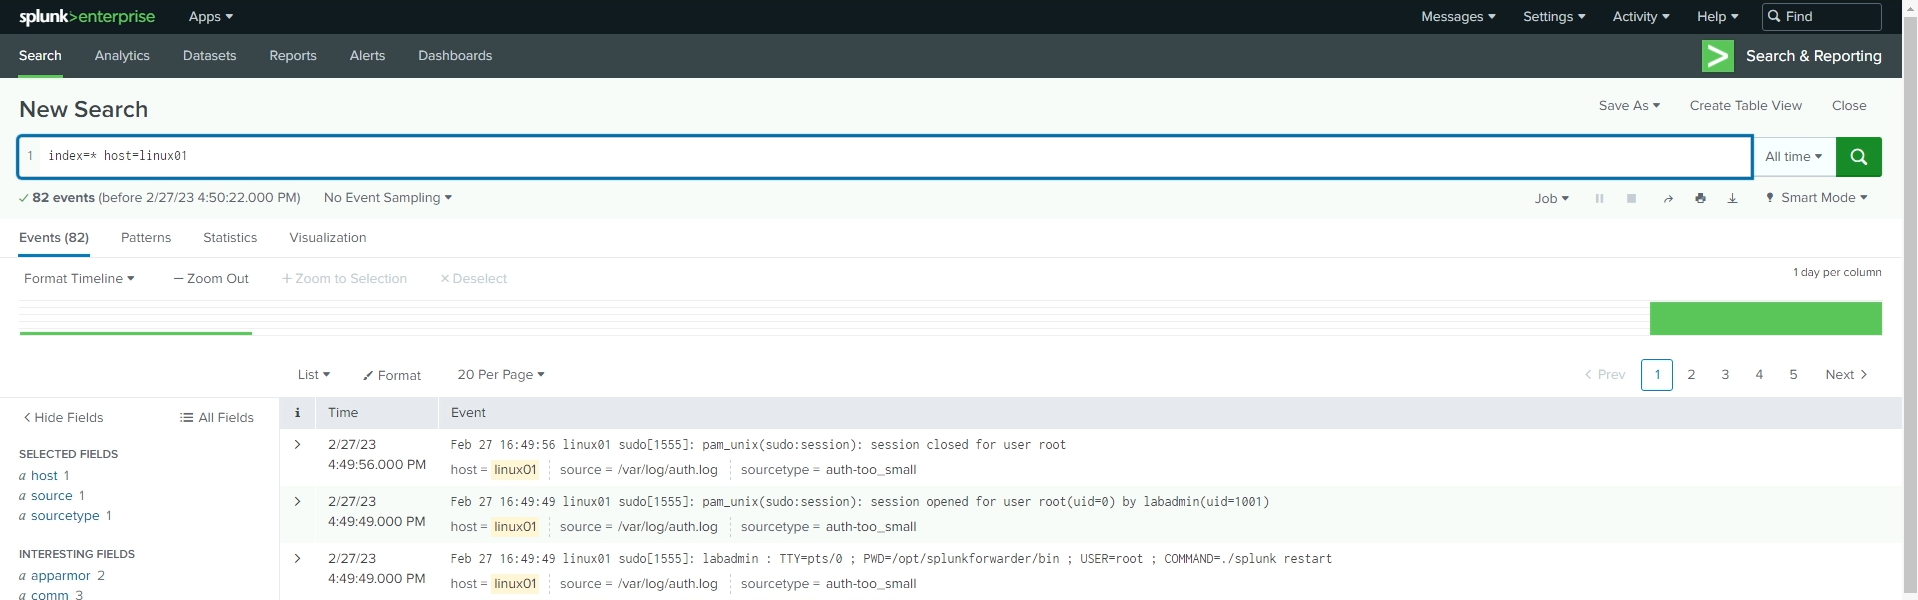Open the Reports nav tab
1918x600 pixels.
tap(293, 56)
